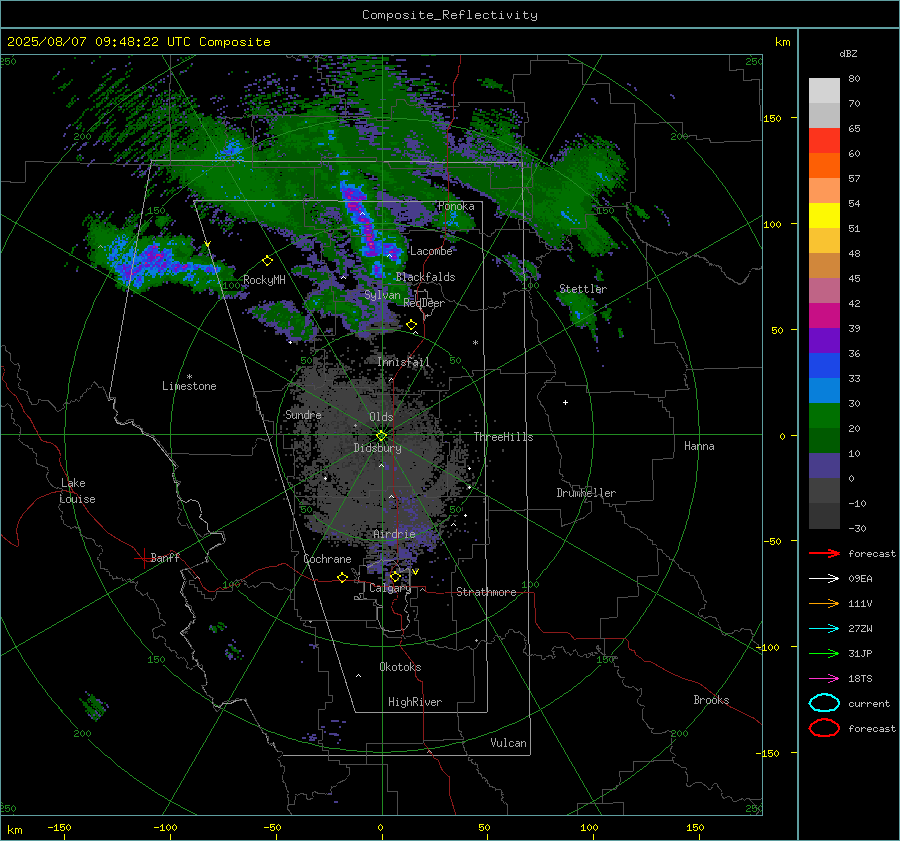
Task: Pick the magenta 39–42 dBZ color swatch
Action: [x=824, y=316]
